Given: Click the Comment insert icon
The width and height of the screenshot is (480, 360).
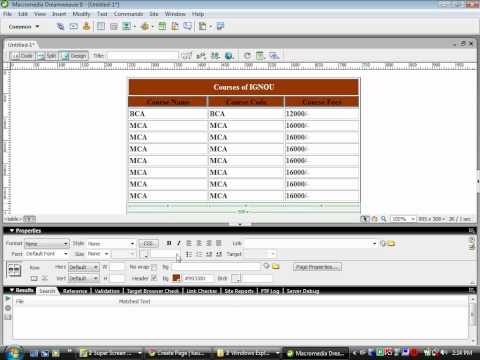Looking at the screenshot, I should coord(188,27).
